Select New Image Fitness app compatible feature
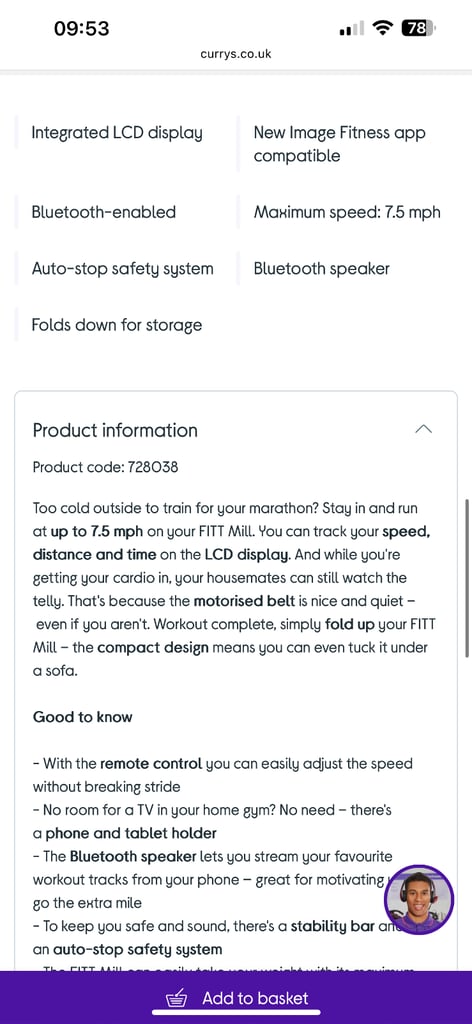 click(x=339, y=144)
